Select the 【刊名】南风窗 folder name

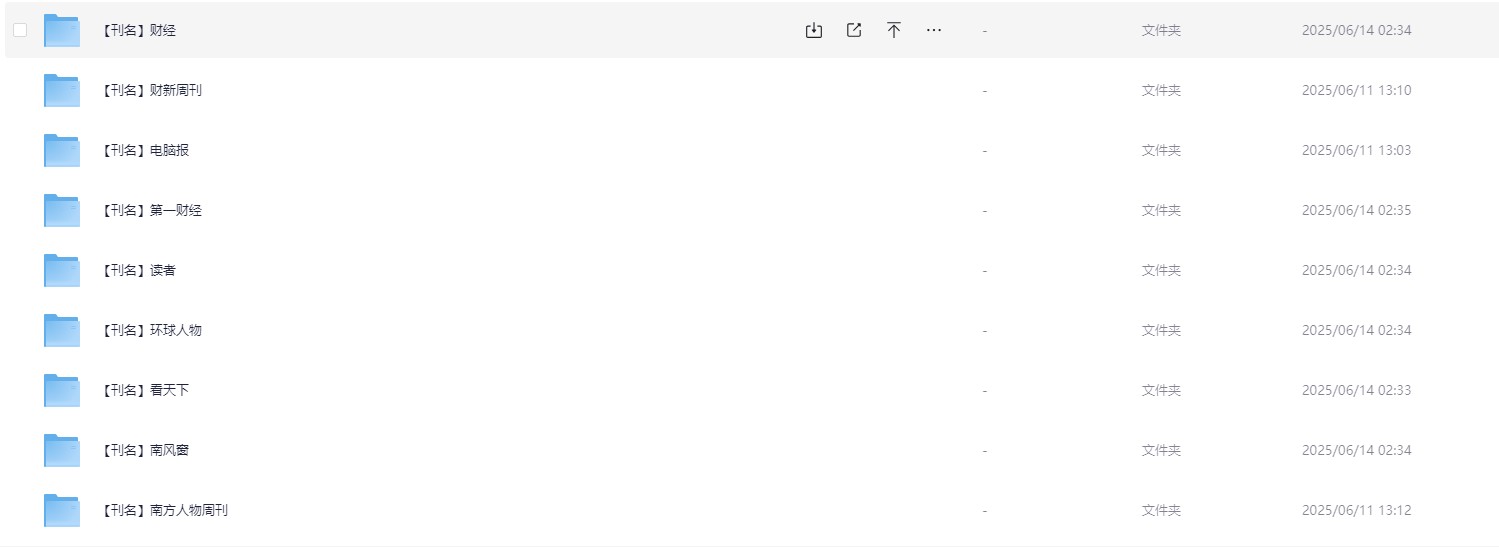(145, 450)
